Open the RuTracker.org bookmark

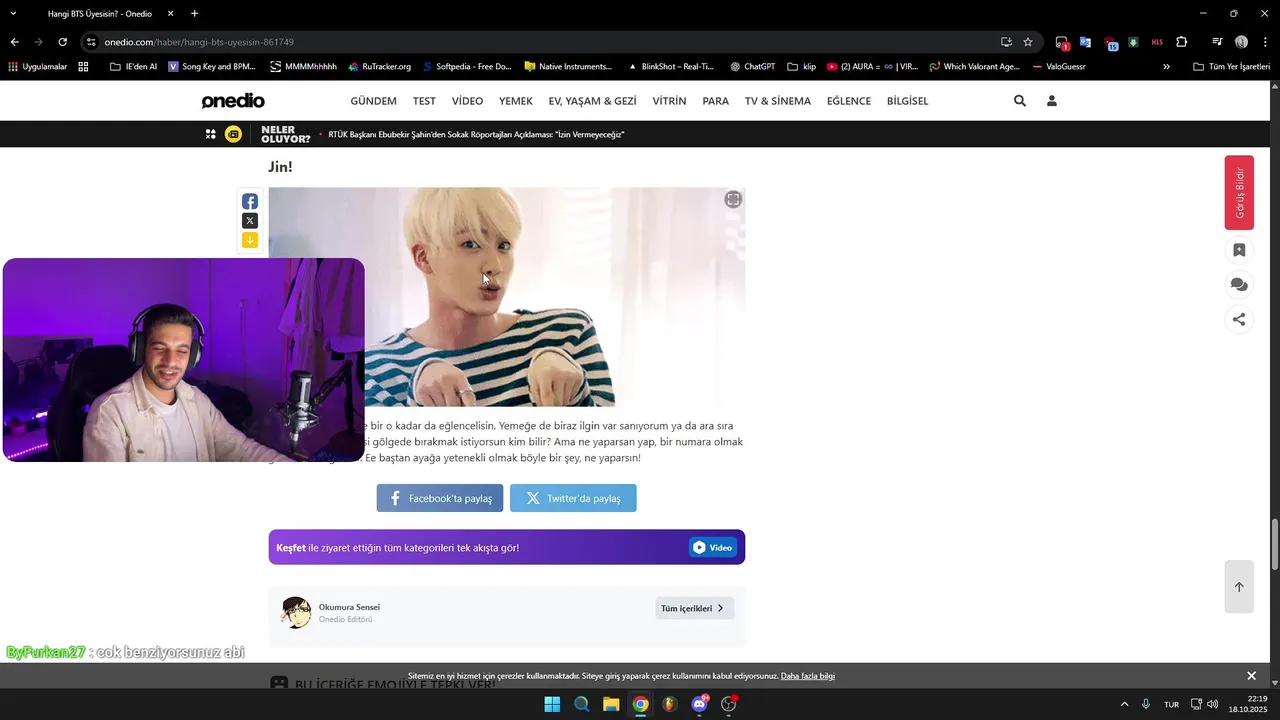pos(379,67)
